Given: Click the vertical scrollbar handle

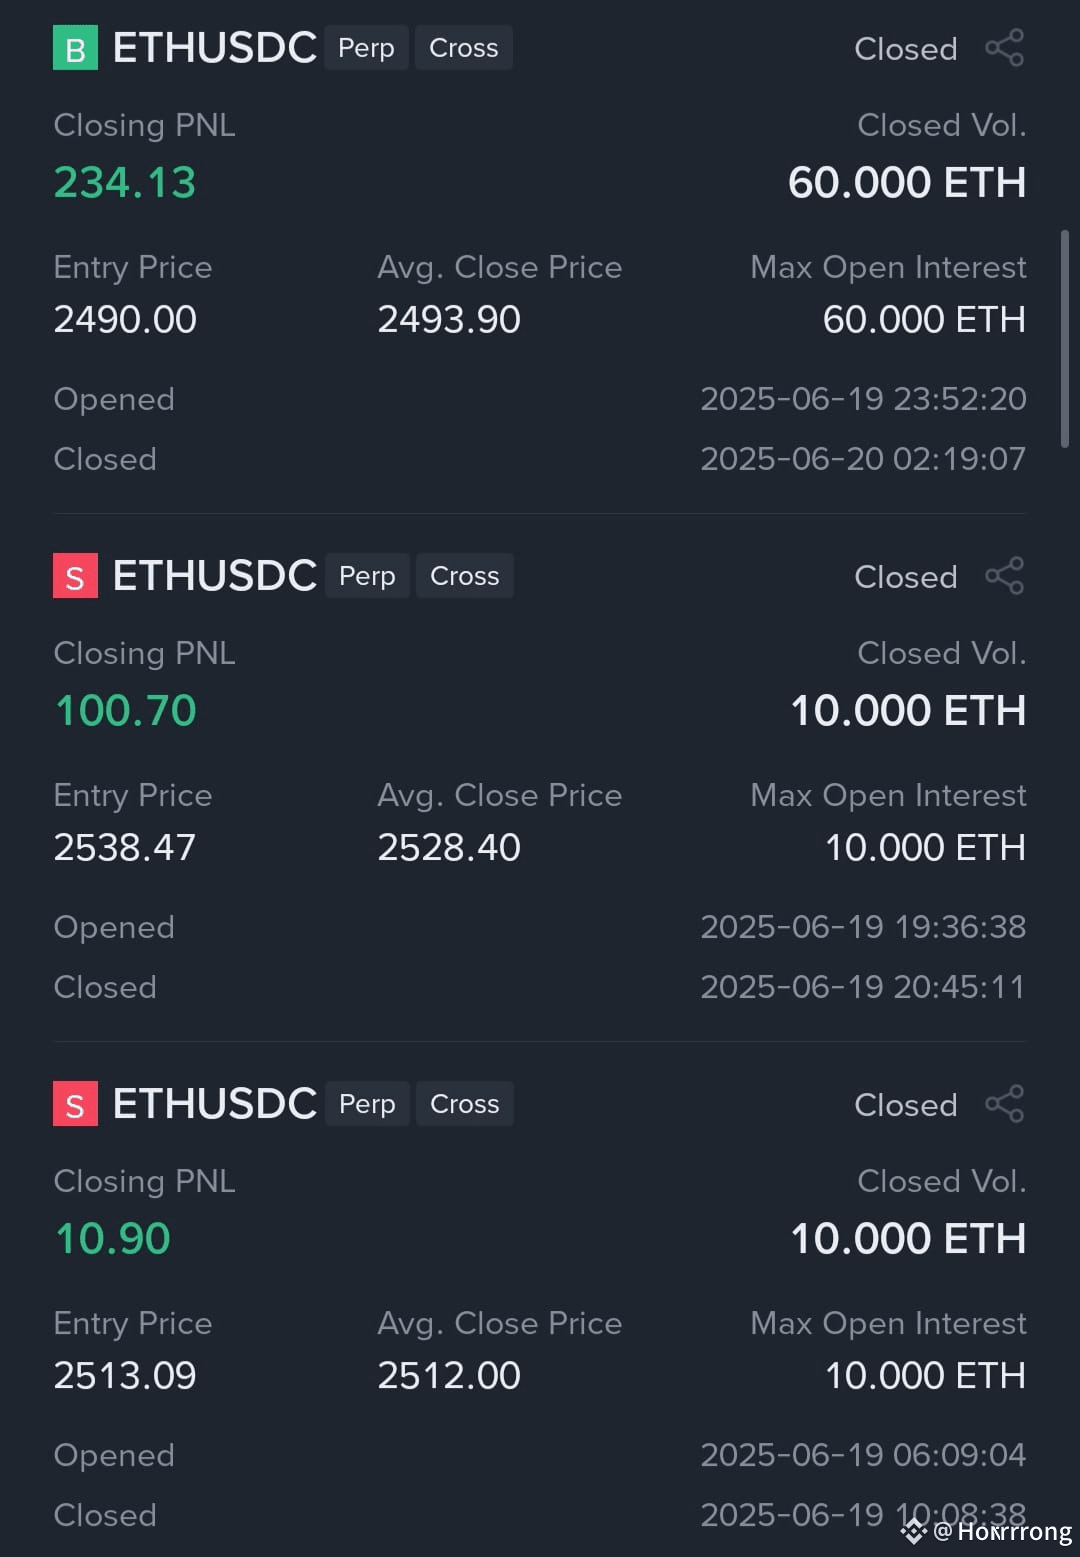Looking at the screenshot, I should pos(1065,339).
